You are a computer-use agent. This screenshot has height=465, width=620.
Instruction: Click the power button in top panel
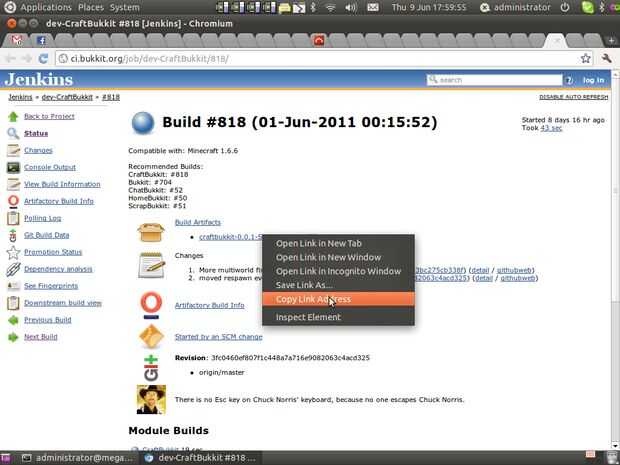565,7
